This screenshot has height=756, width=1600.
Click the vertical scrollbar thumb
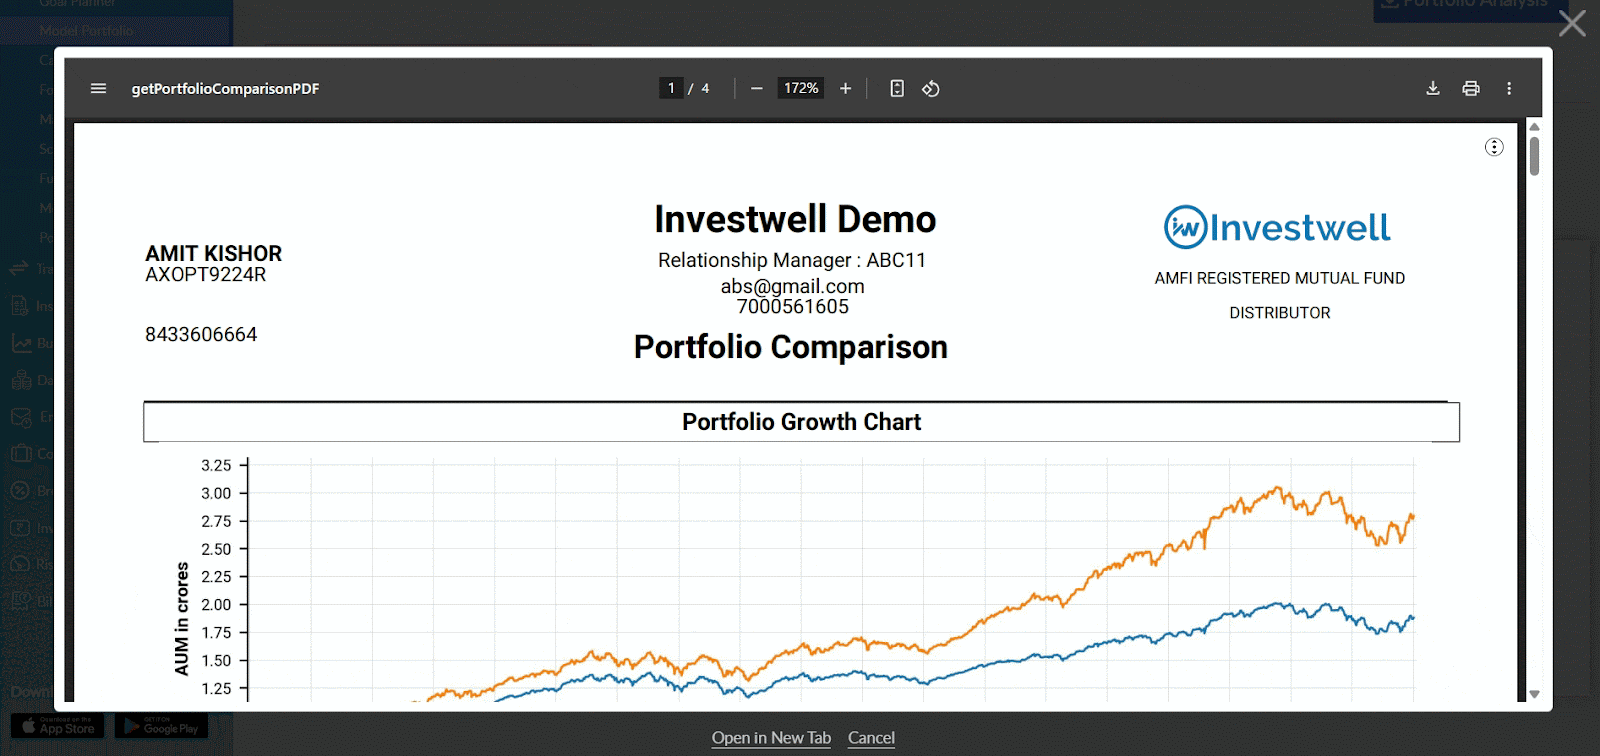click(1534, 156)
